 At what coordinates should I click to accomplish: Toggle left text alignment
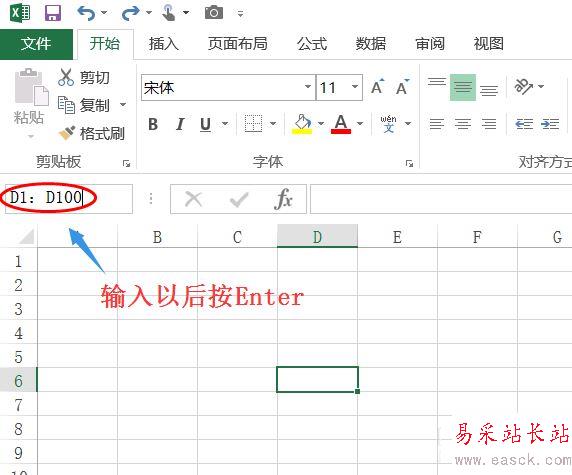(x=437, y=124)
